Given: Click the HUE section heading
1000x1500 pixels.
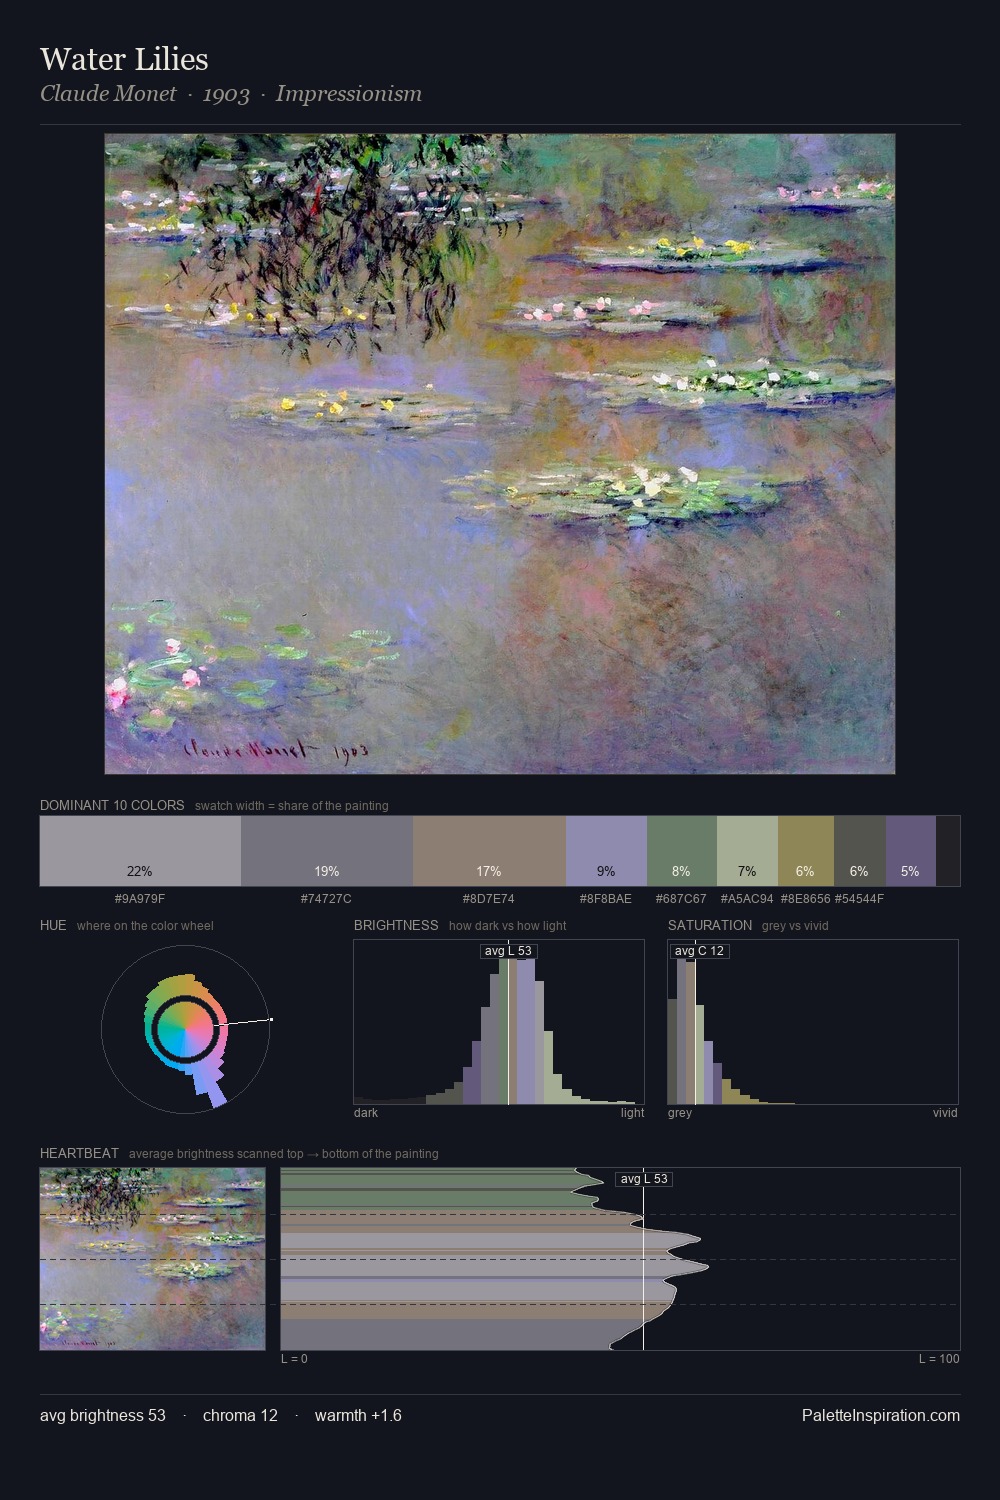Looking at the screenshot, I should [53, 925].
